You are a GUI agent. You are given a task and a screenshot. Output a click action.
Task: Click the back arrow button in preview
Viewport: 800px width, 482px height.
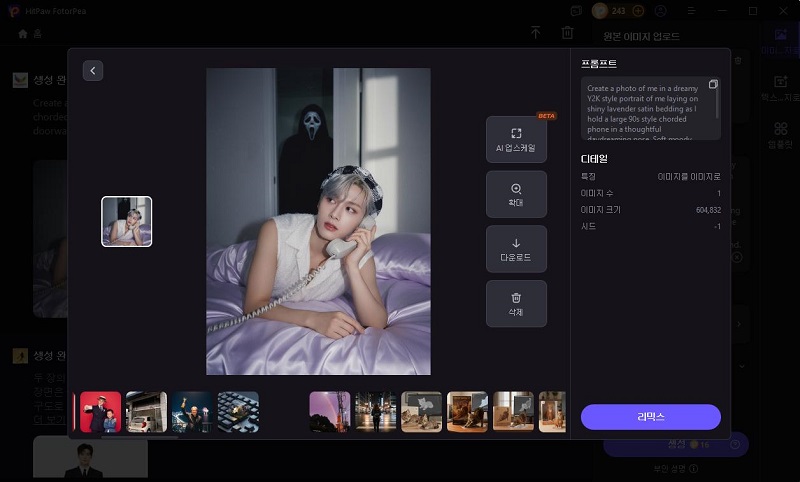(x=93, y=70)
